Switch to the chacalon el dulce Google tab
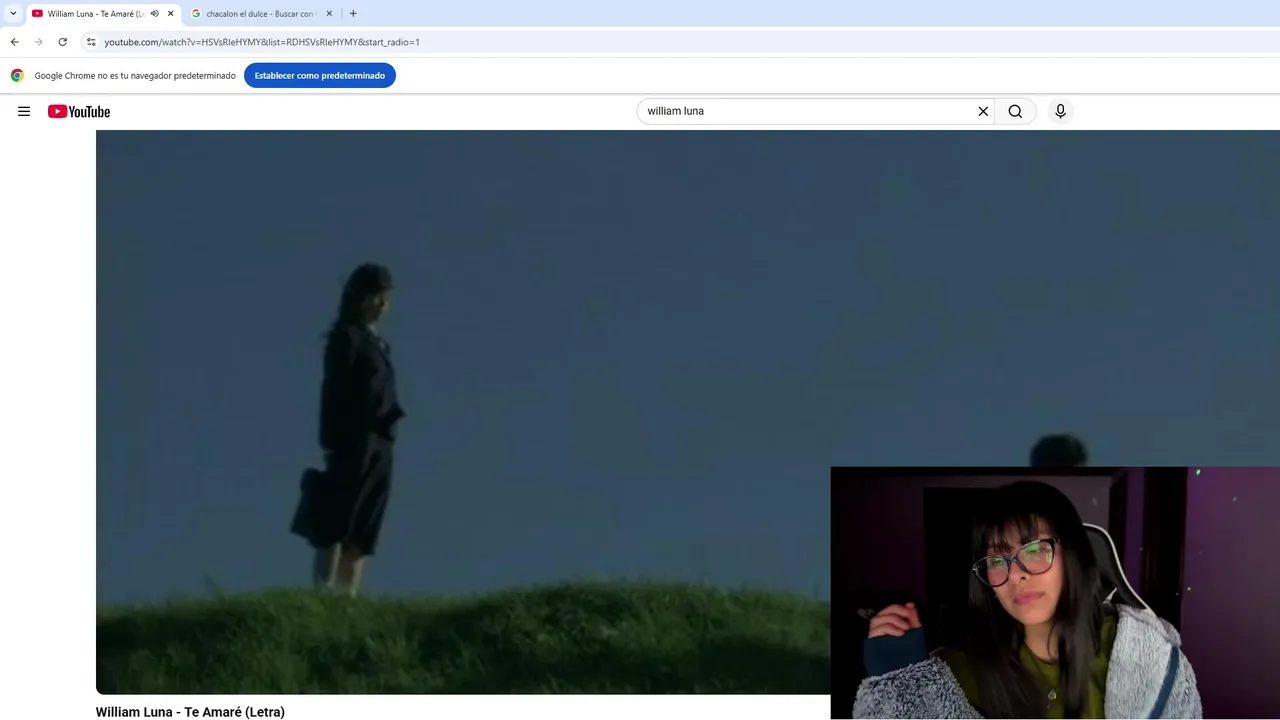The height and width of the screenshot is (720, 1280). [260, 14]
